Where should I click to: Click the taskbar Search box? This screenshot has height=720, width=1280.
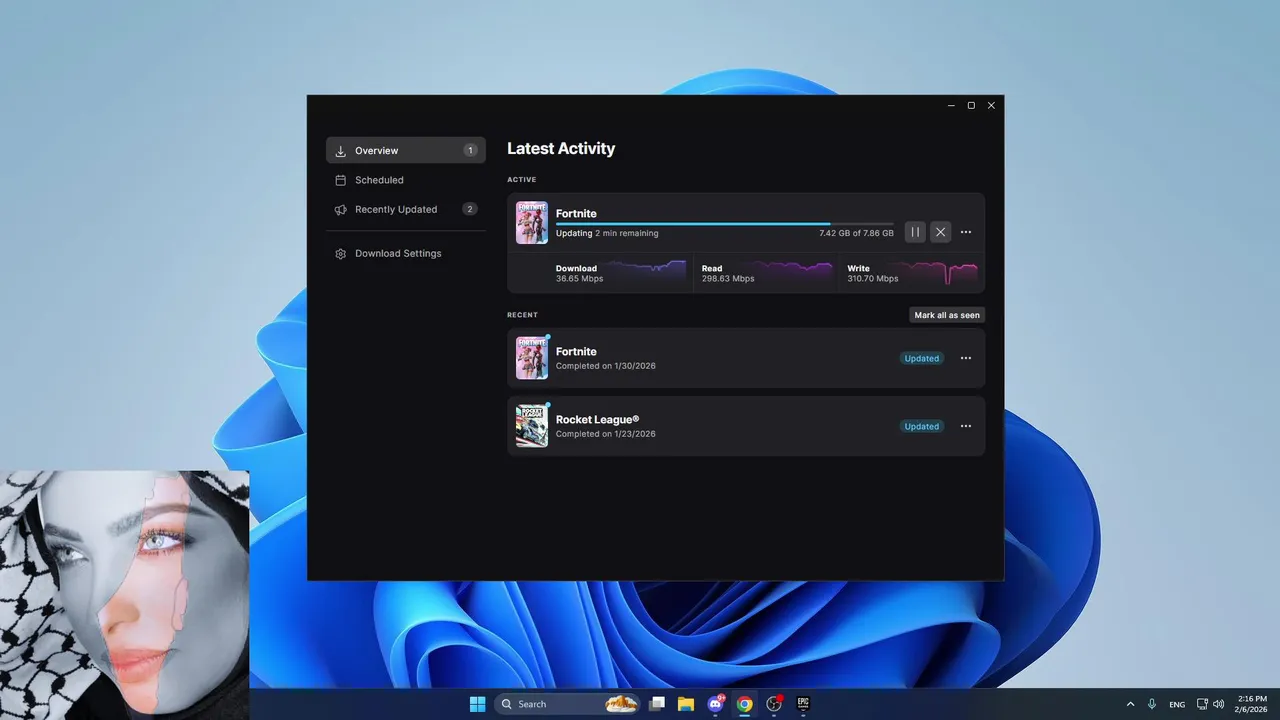[x=568, y=704]
